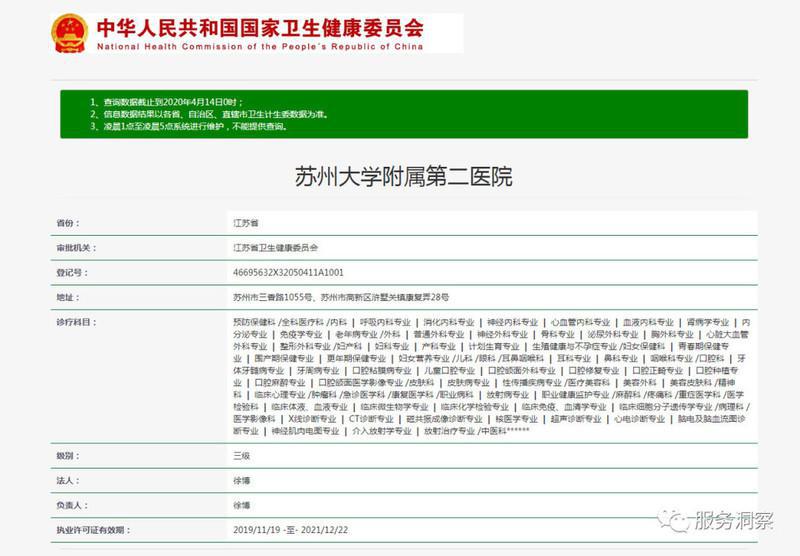Click the 江苏省 province value
The height and width of the screenshot is (556, 800).
[245, 222]
